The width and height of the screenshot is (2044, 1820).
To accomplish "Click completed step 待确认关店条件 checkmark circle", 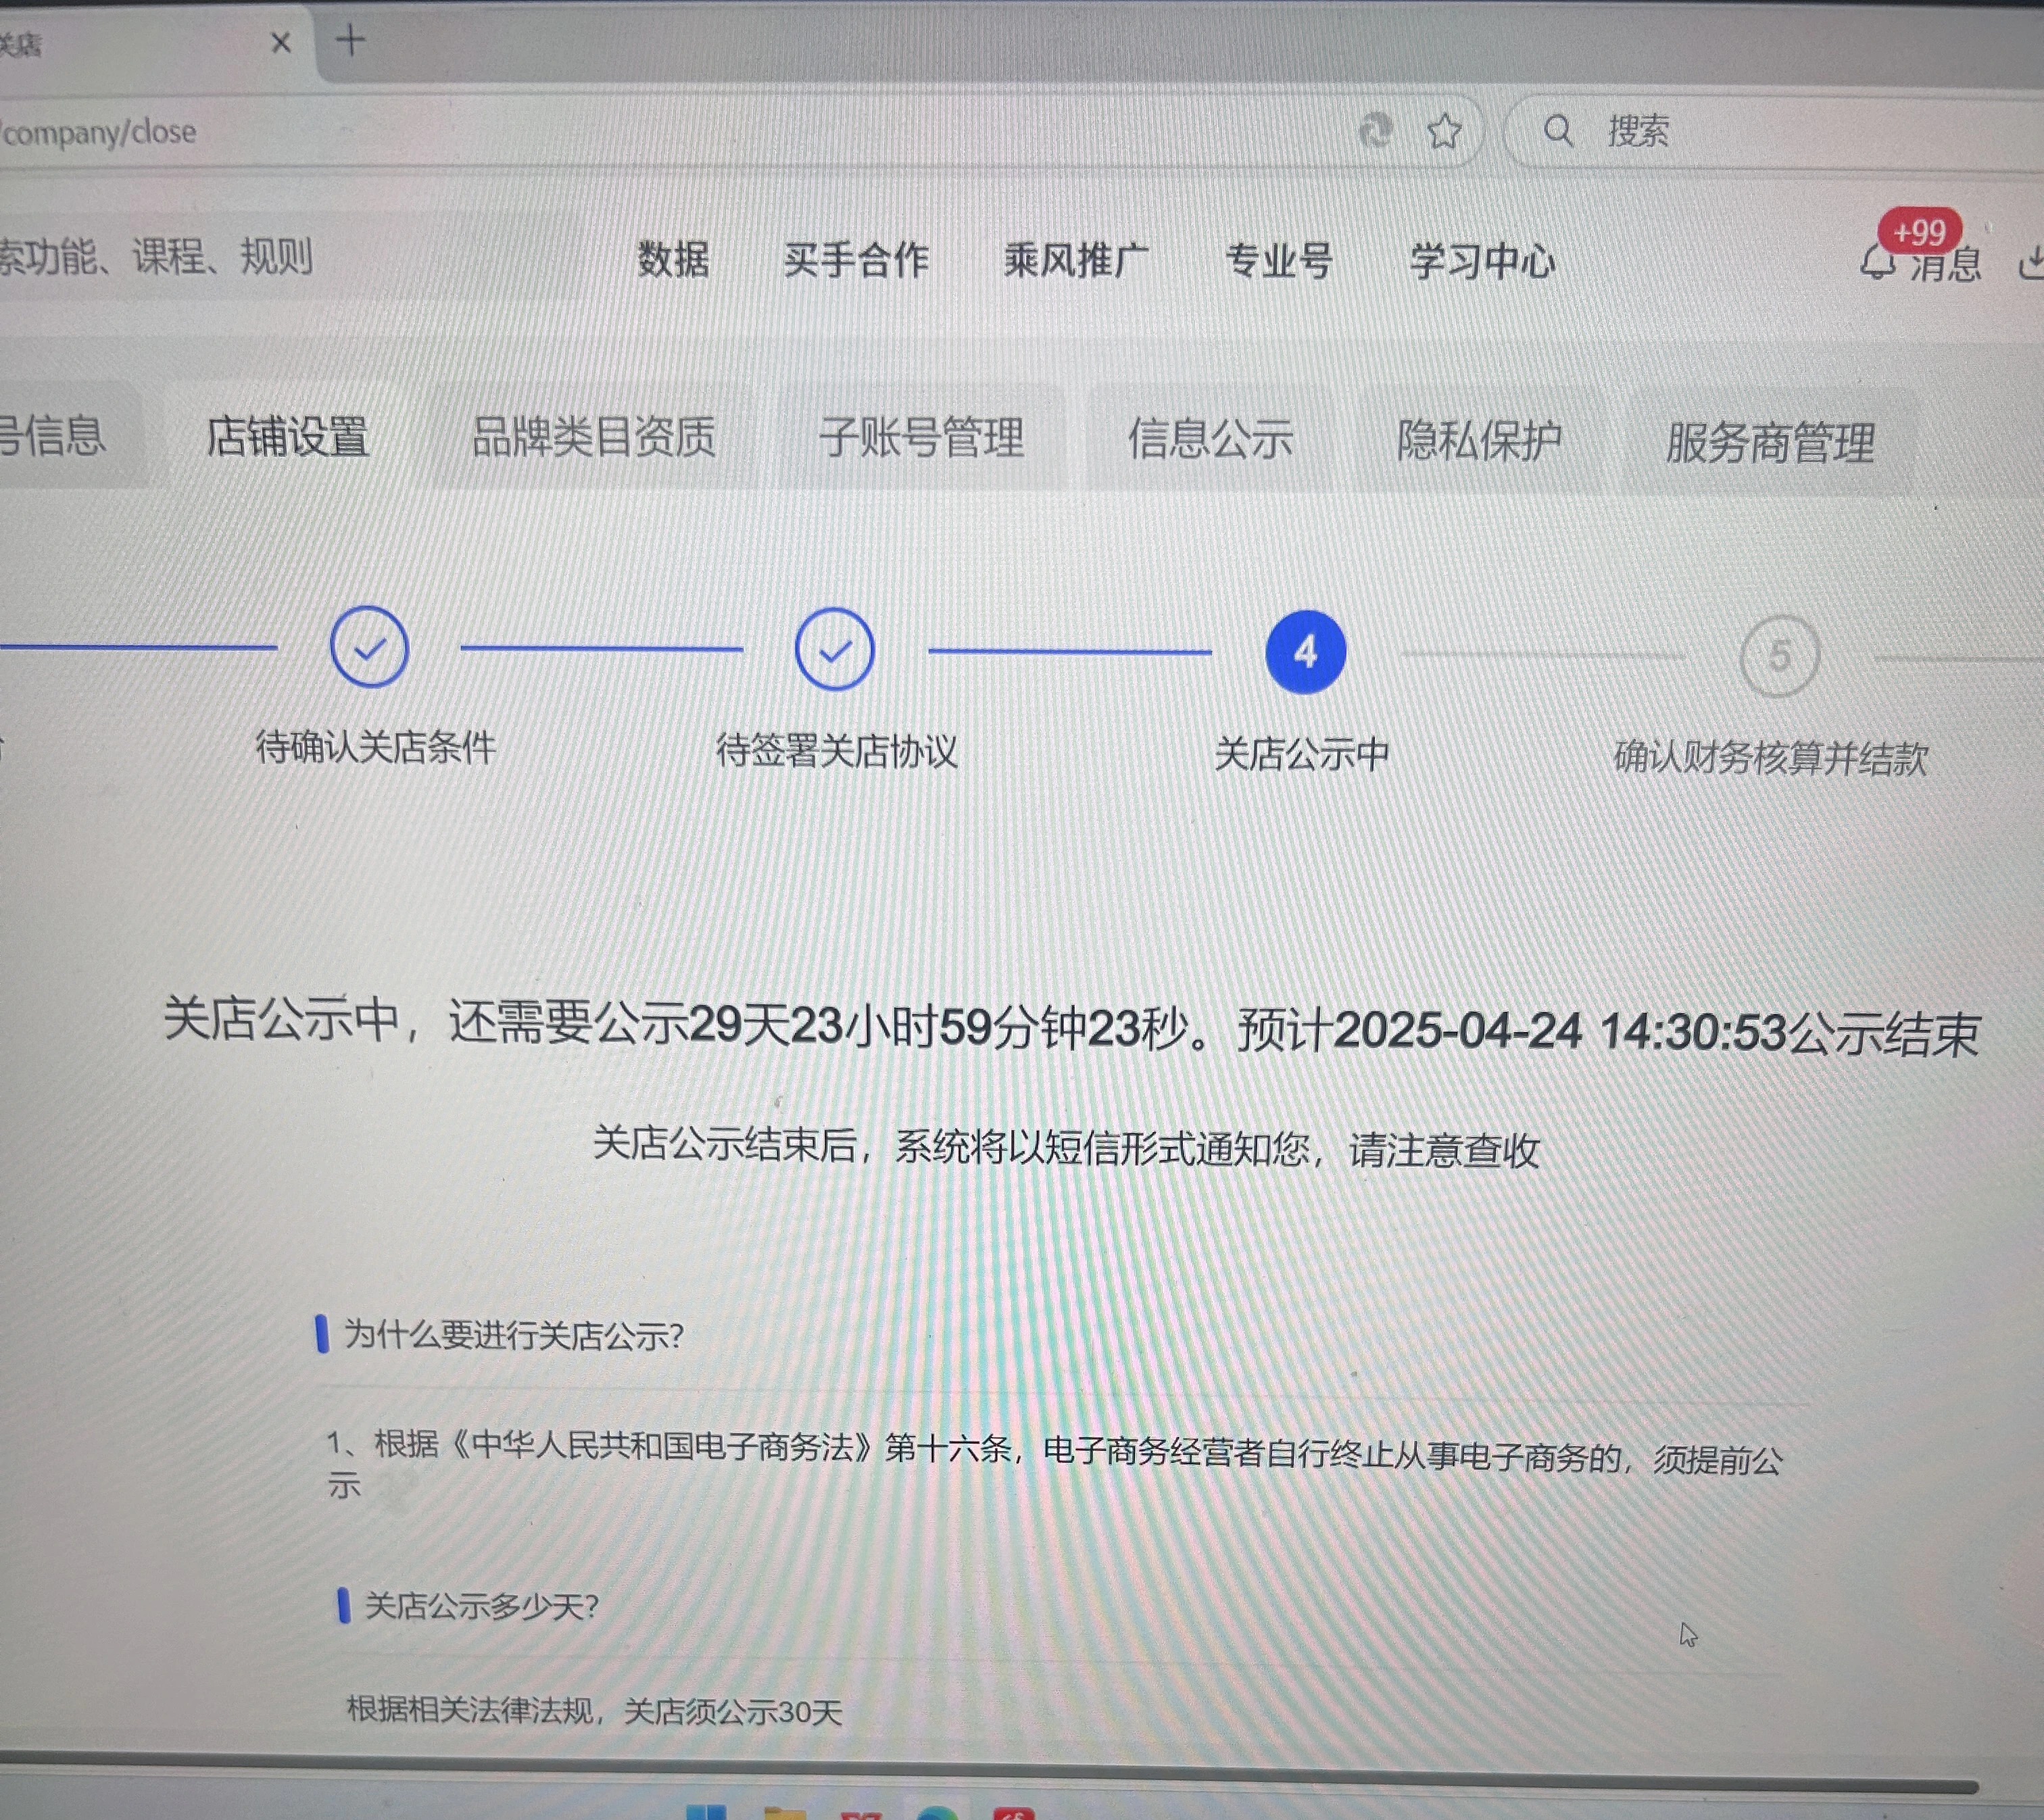I will coord(369,648).
